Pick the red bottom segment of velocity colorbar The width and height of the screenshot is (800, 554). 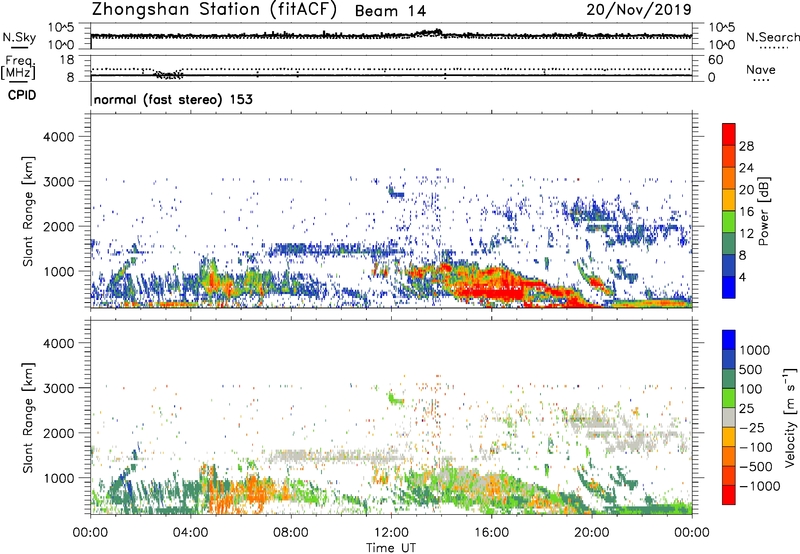click(729, 495)
